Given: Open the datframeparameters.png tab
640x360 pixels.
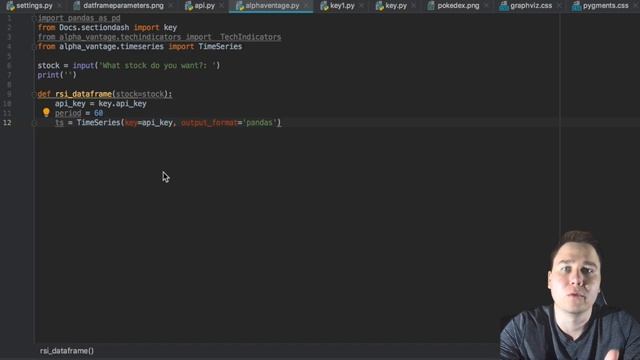Looking at the screenshot, I should click(x=123, y=6).
